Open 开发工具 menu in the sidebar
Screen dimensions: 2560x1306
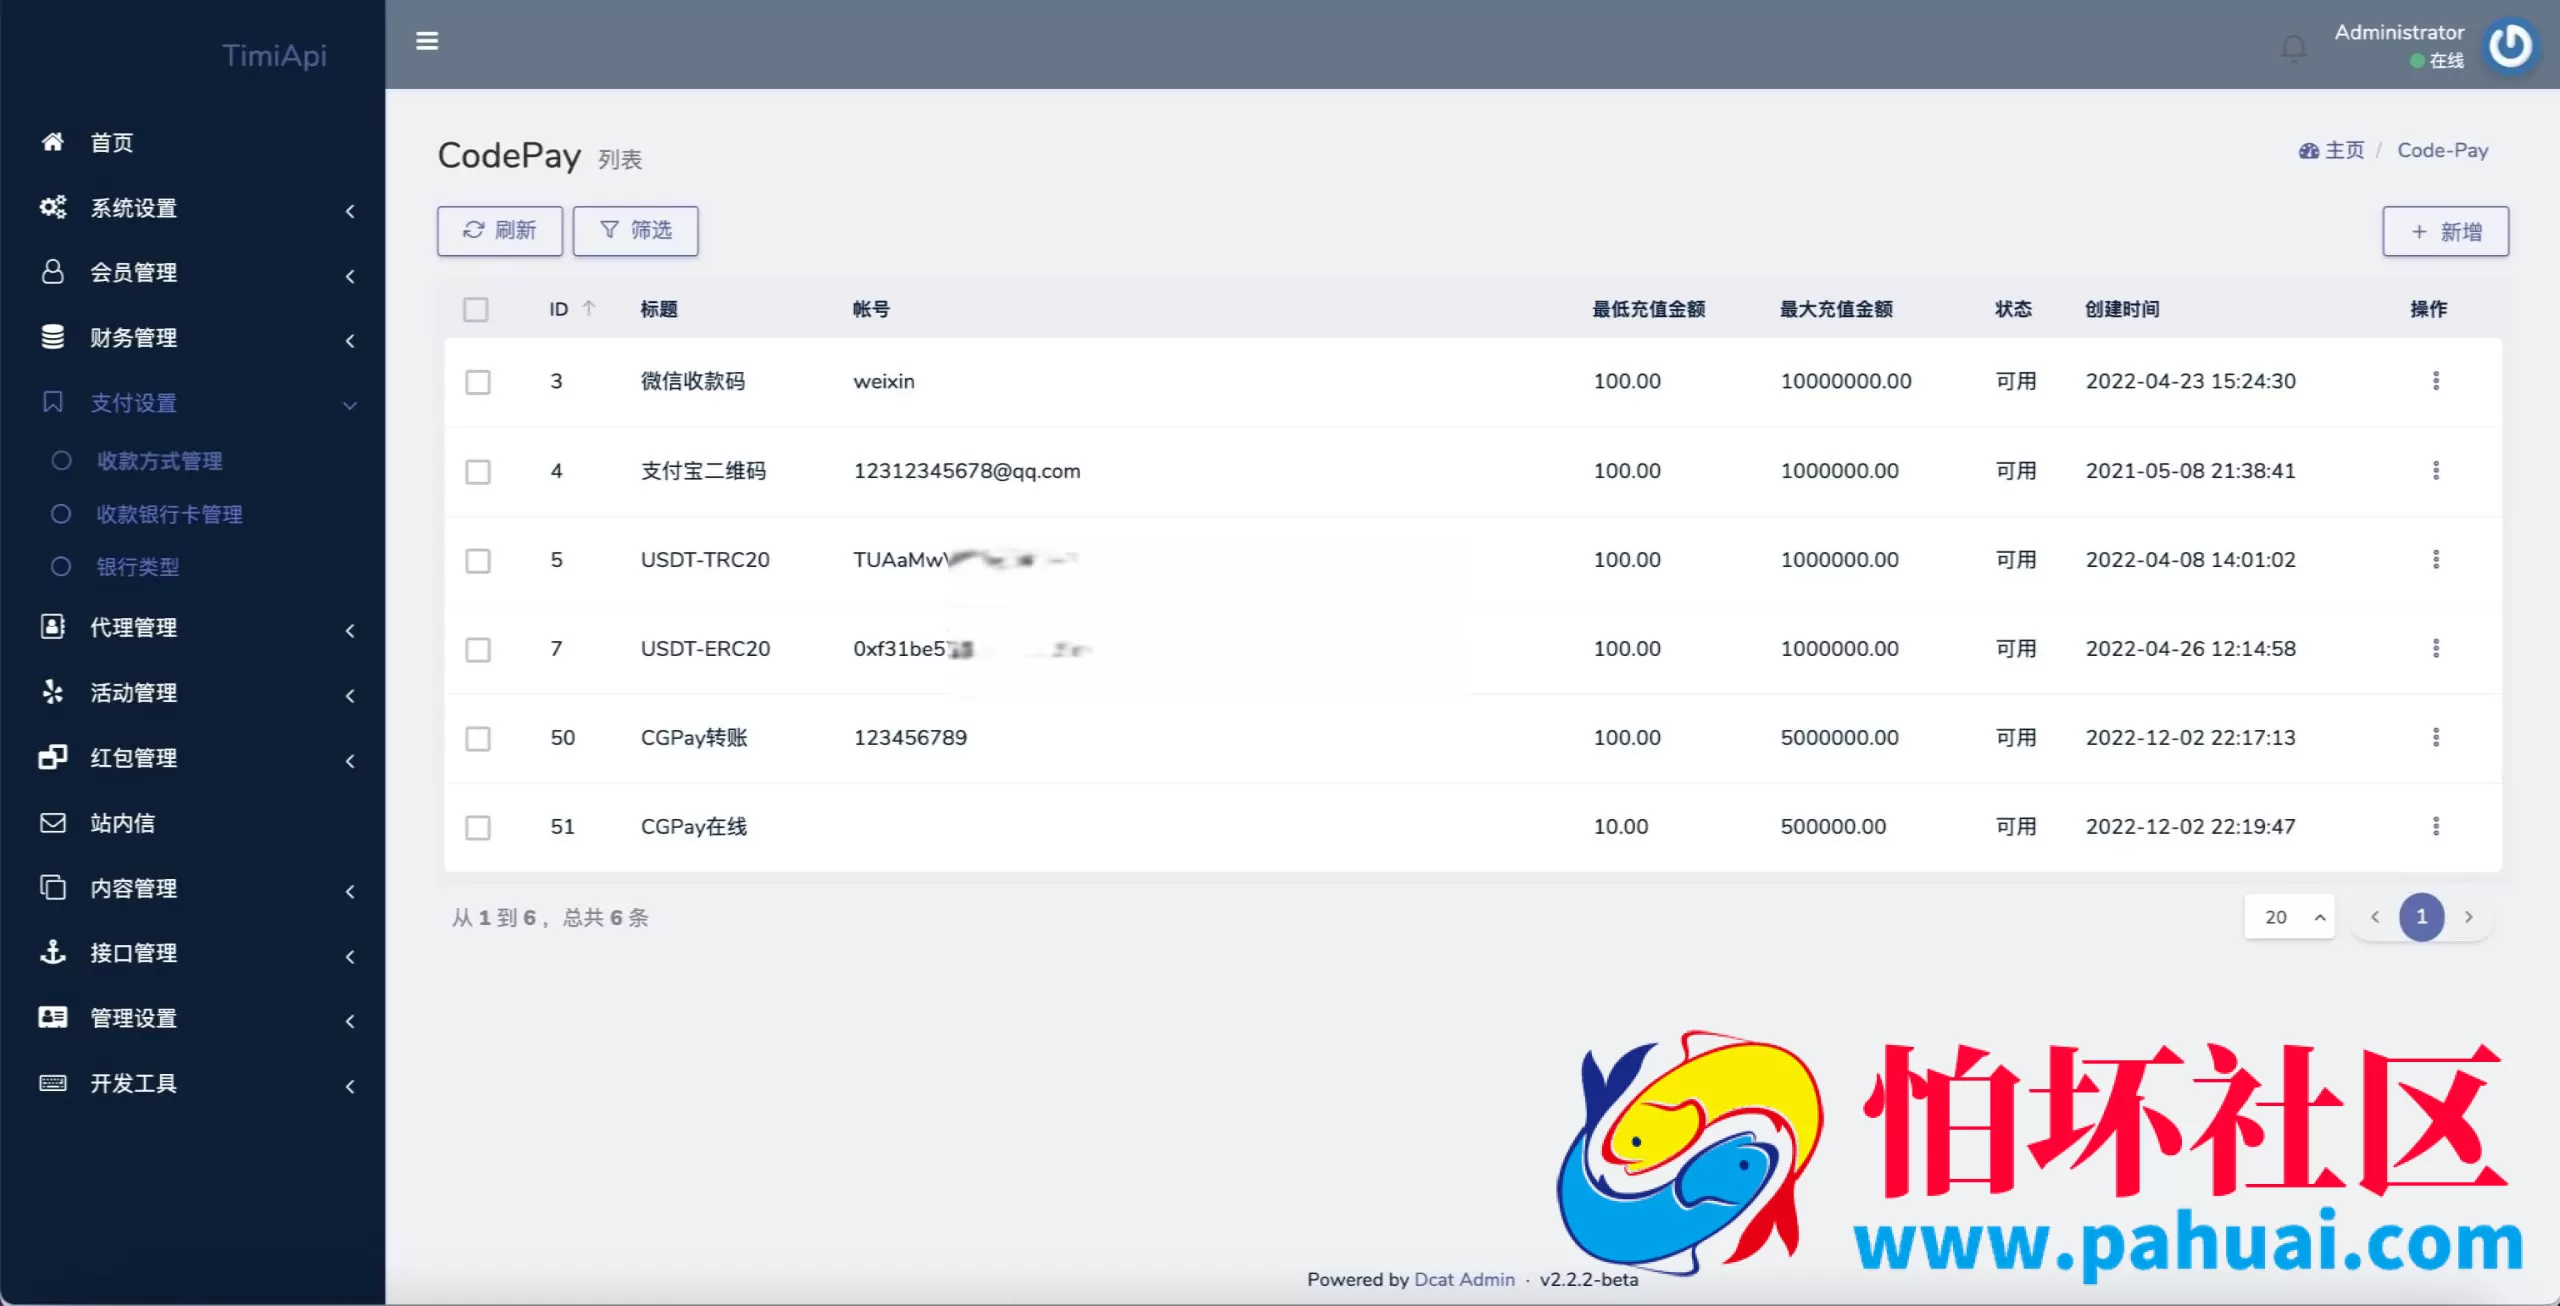[x=133, y=1083]
